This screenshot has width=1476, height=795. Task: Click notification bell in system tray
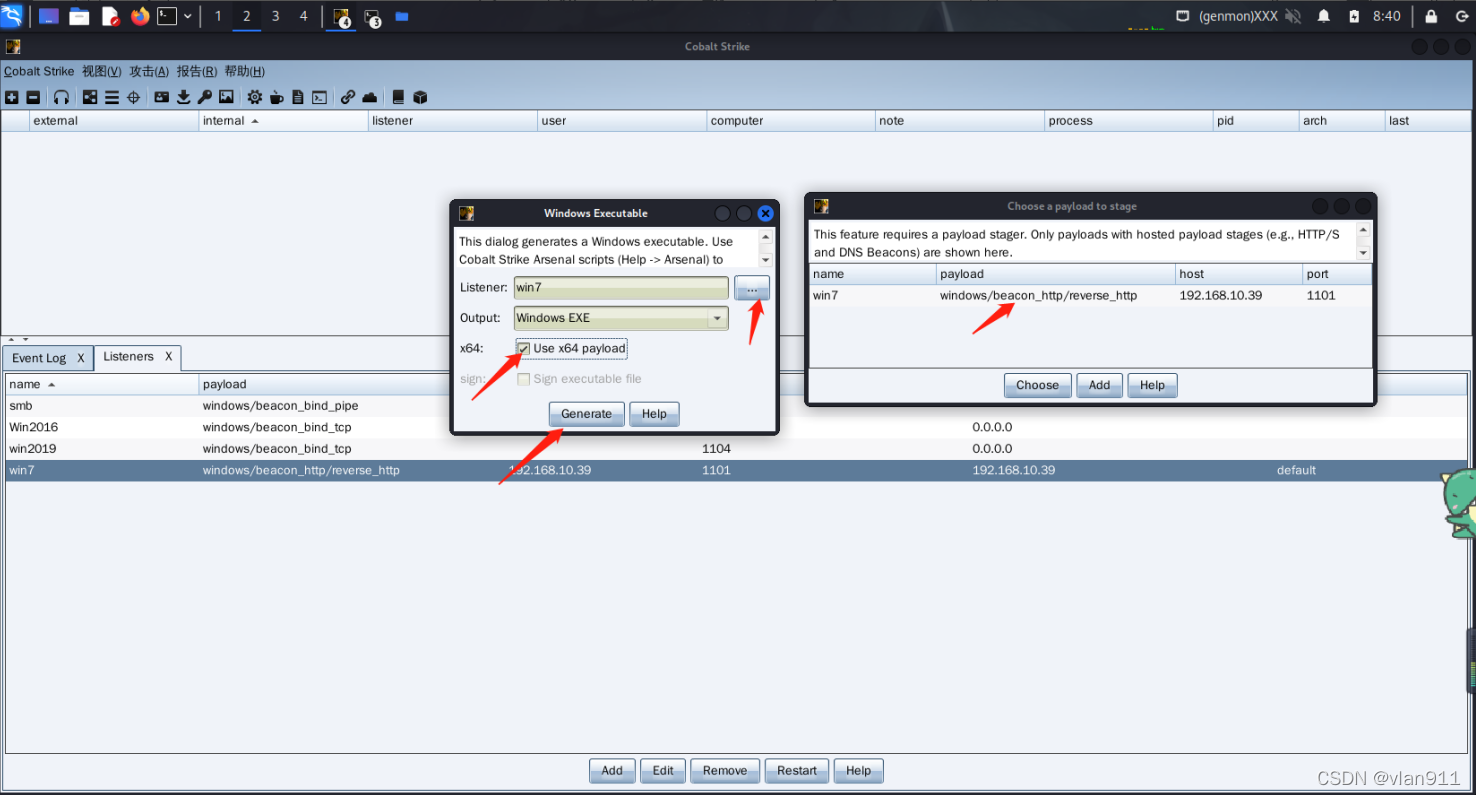[1323, 16]
